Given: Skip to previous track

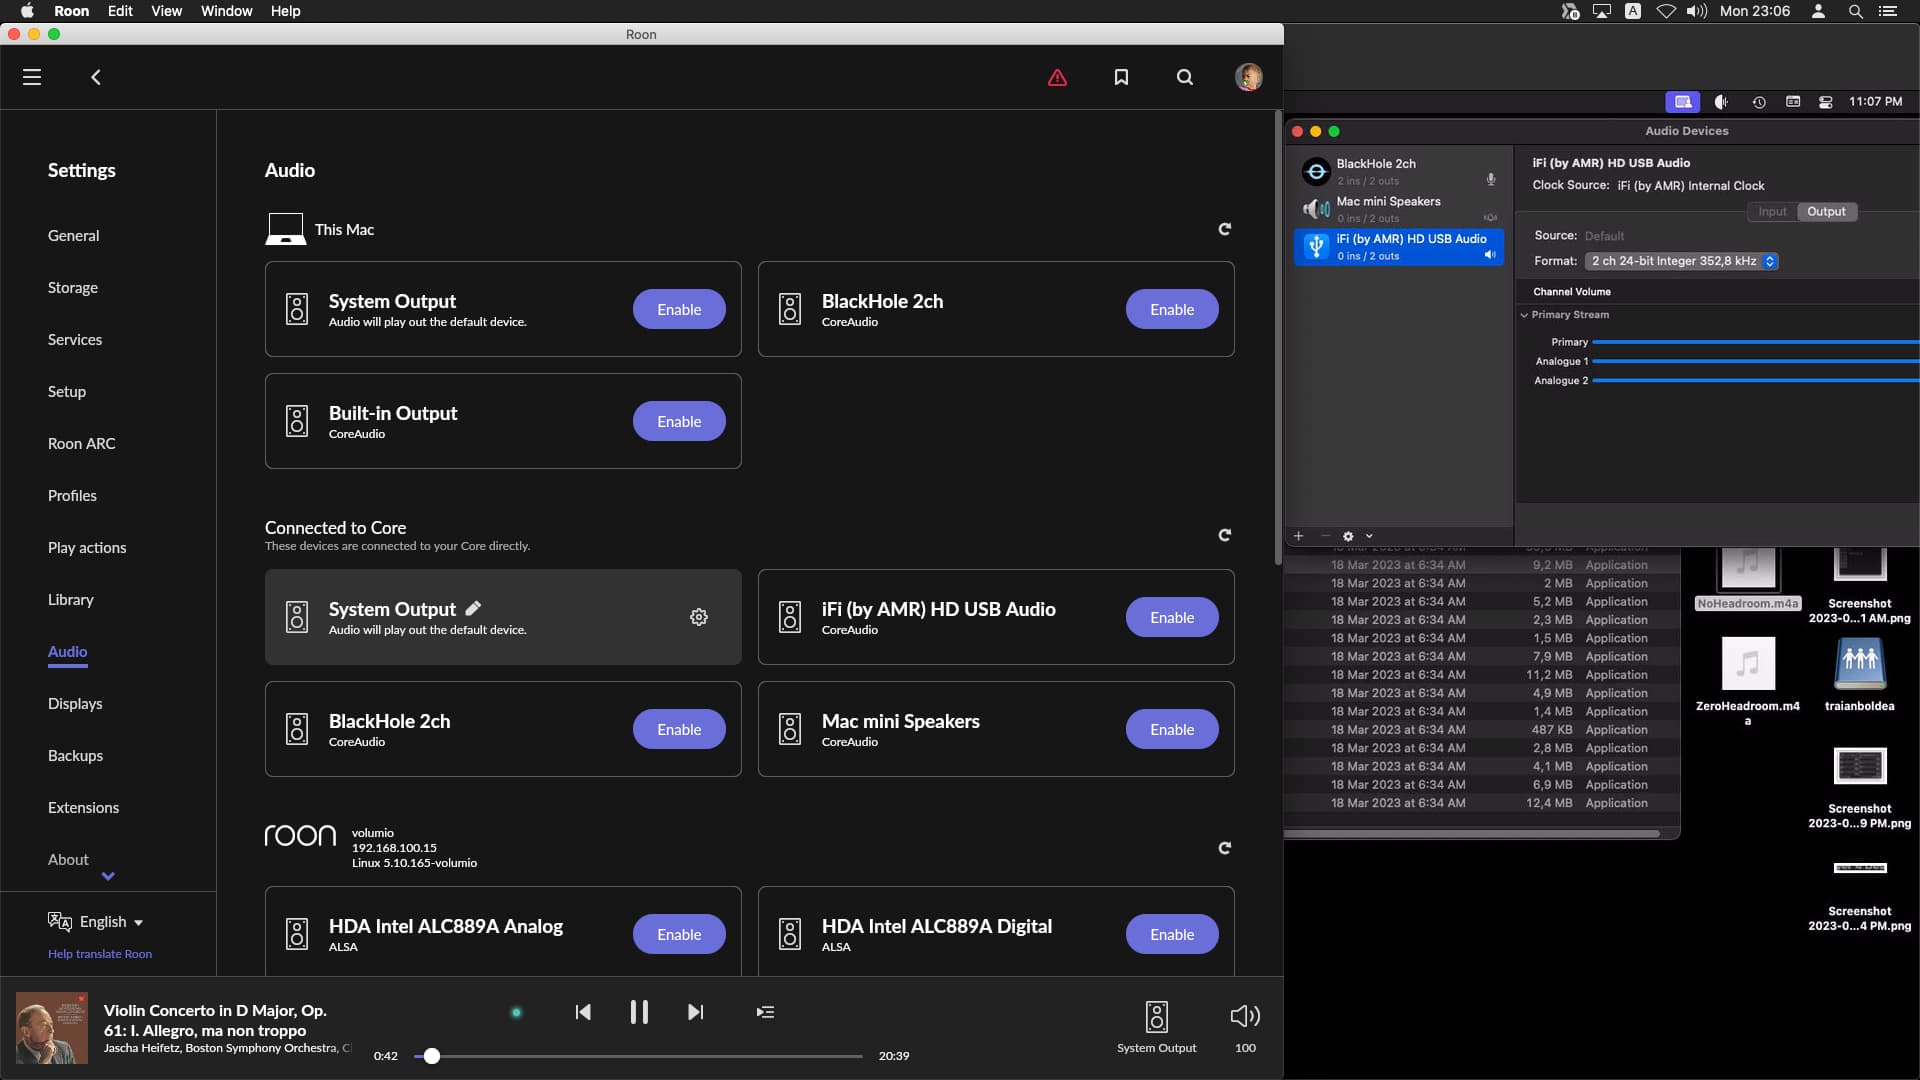Looking at the screenshot, I should pyautogui.click(x=583, y=1012).
